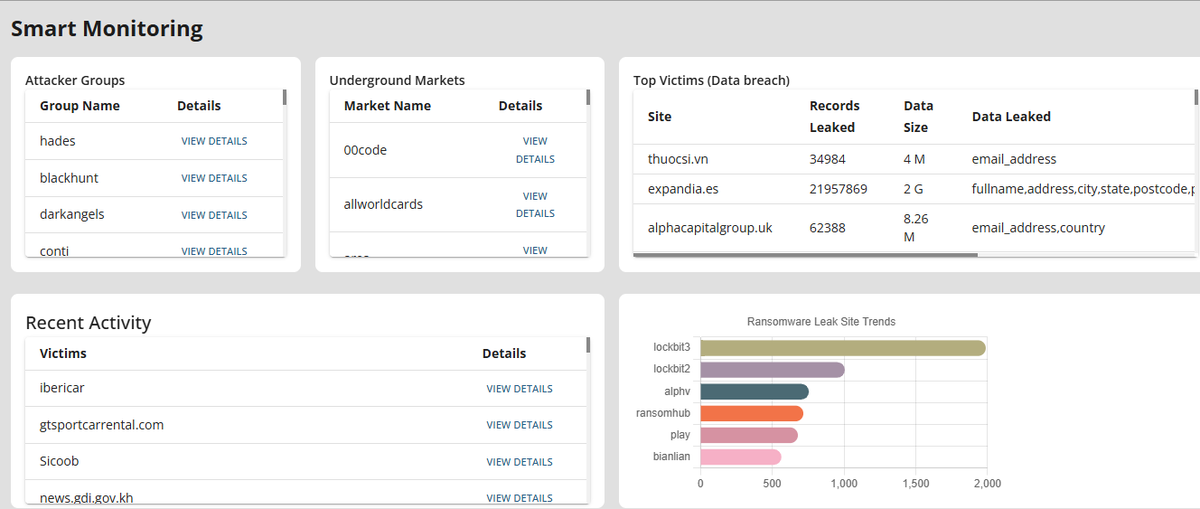View details for Sicoob victim

(x=519, y=462)
